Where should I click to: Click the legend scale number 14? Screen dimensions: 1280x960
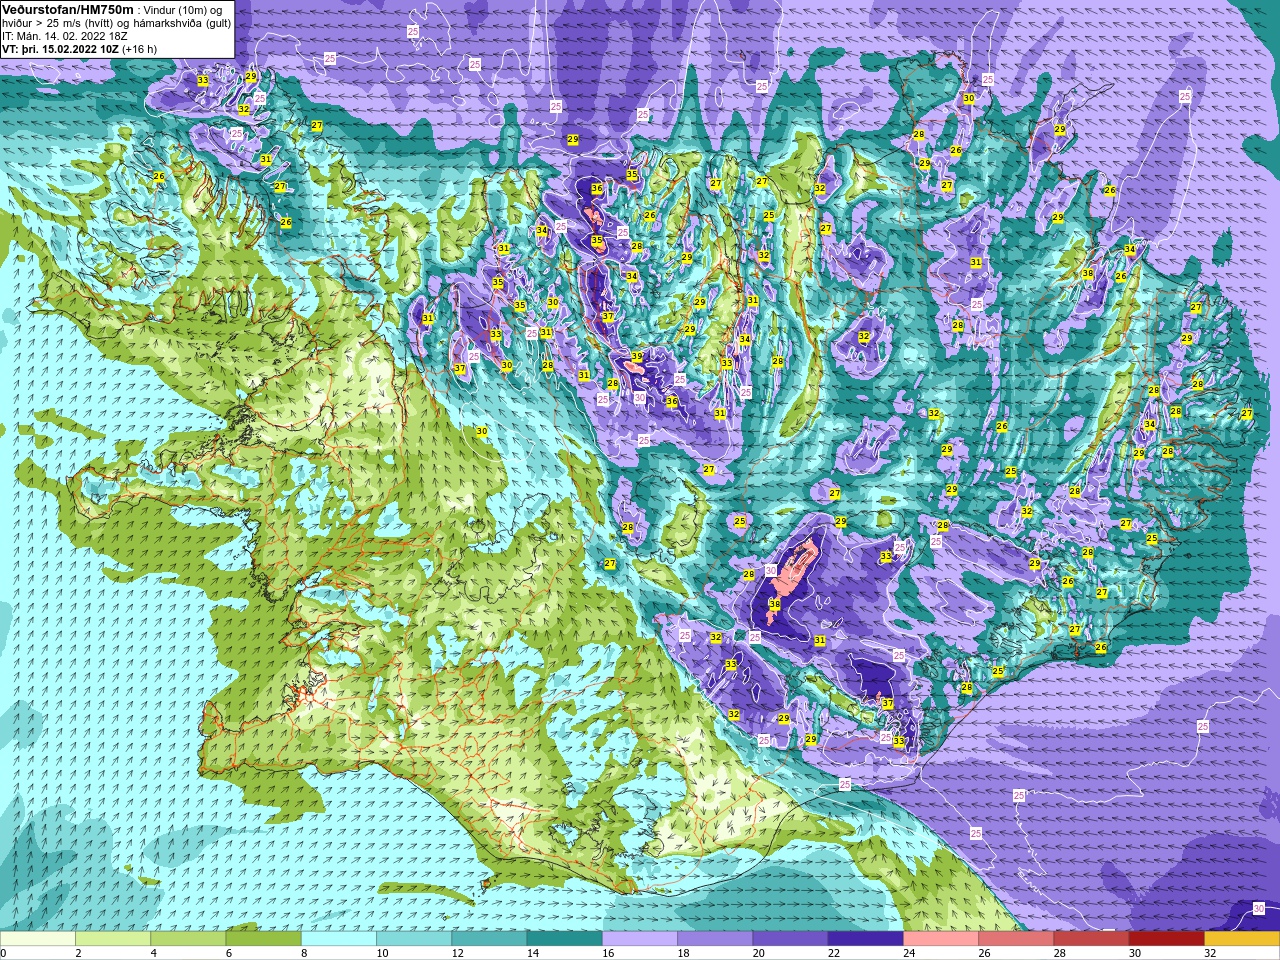[532, 953]
